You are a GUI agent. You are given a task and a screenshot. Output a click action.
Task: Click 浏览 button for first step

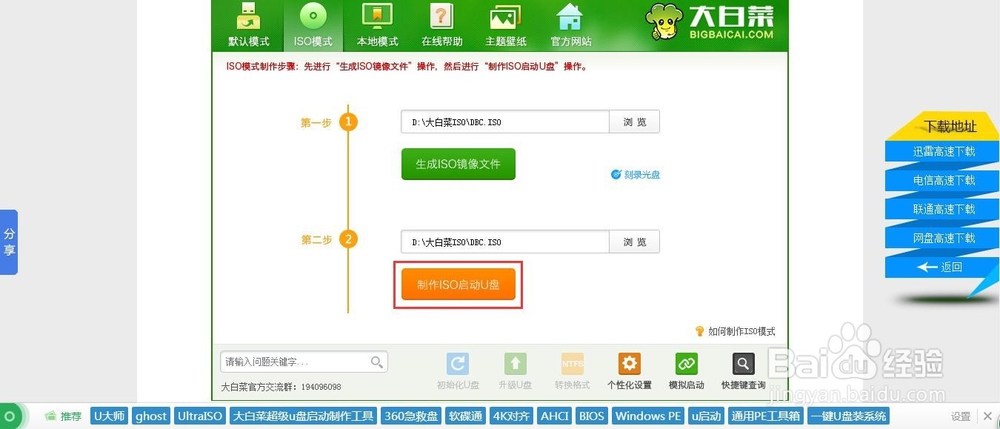[634, 122]
